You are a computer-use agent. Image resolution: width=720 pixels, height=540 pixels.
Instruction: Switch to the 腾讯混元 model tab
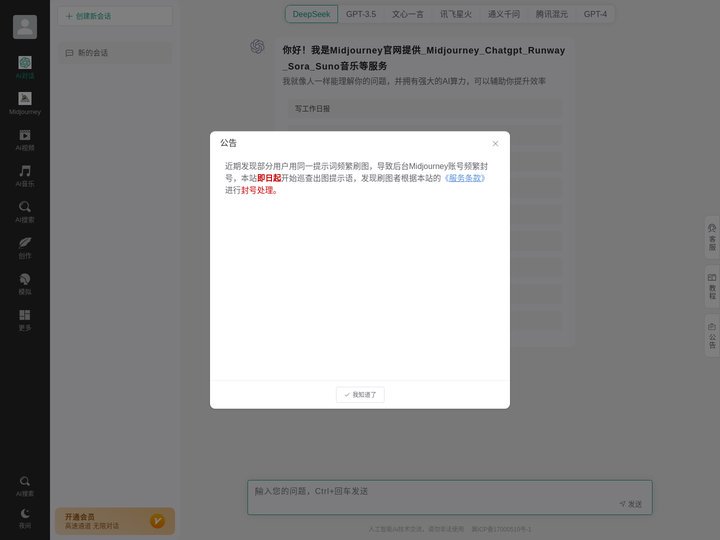551,14
